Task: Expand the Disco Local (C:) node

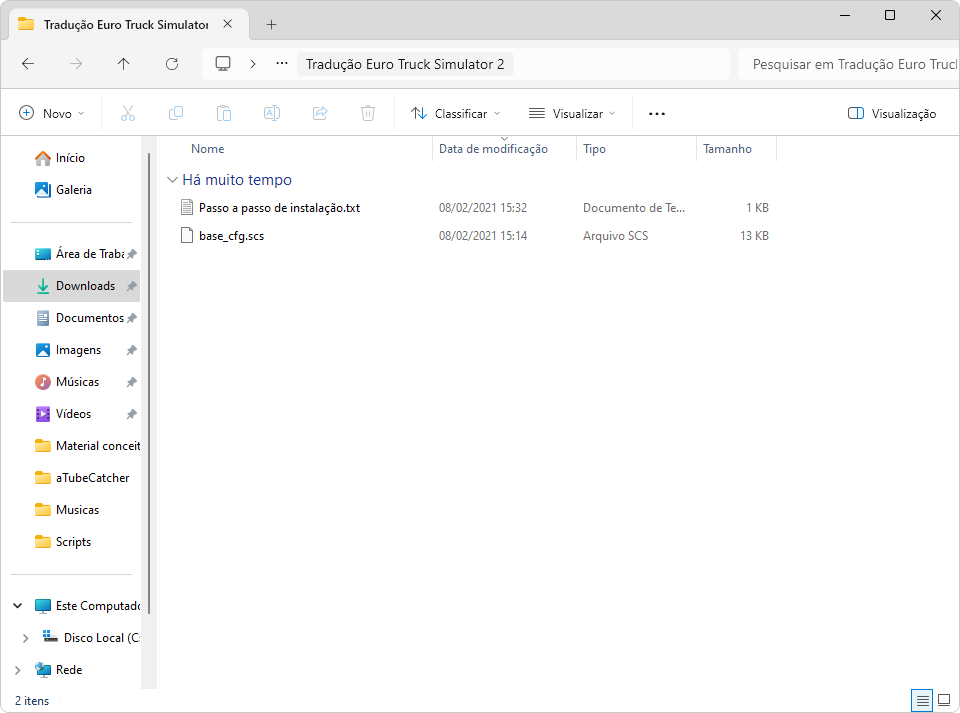Action: 25,638
